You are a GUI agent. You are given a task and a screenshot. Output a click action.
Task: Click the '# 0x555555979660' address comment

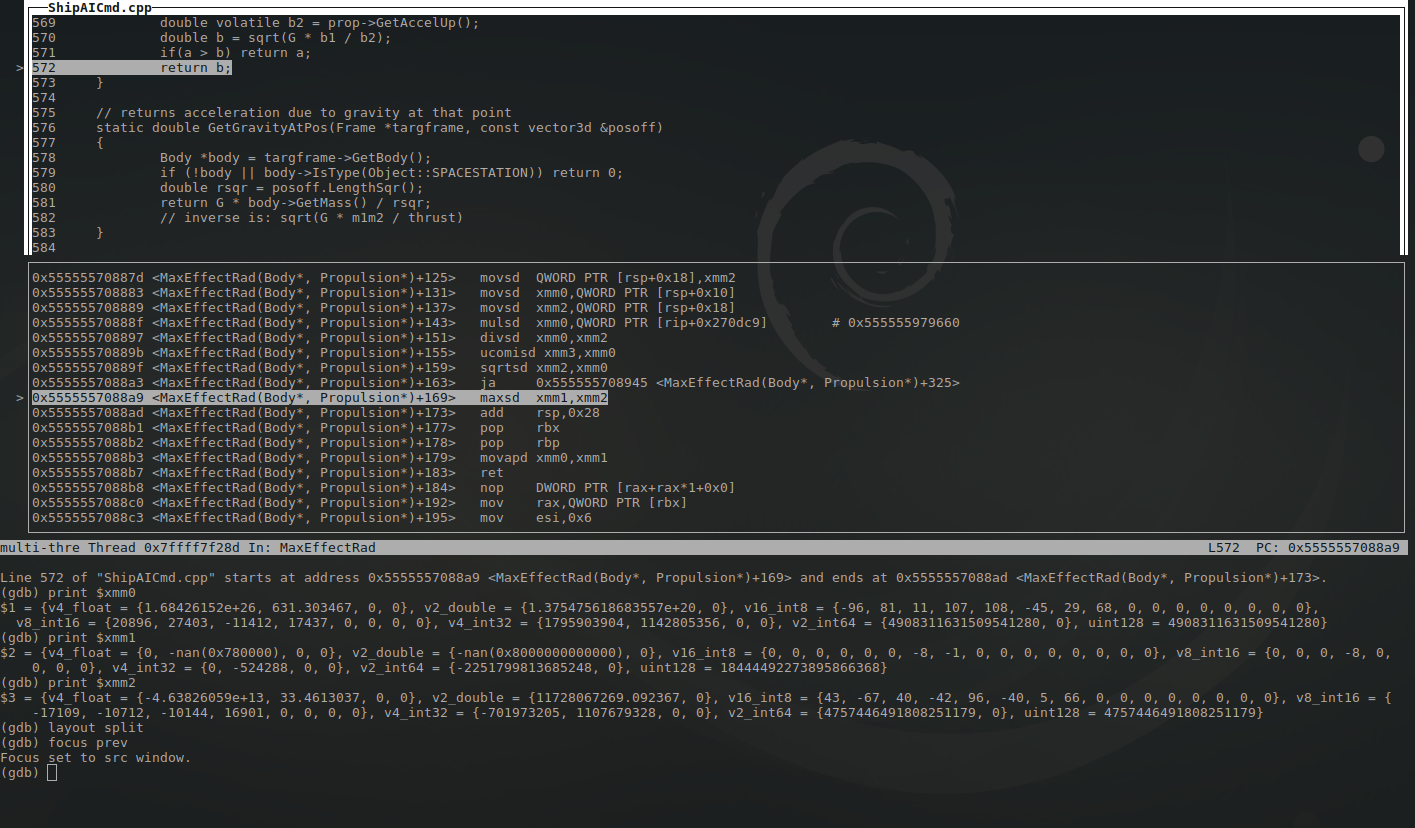tap(896, 322)
